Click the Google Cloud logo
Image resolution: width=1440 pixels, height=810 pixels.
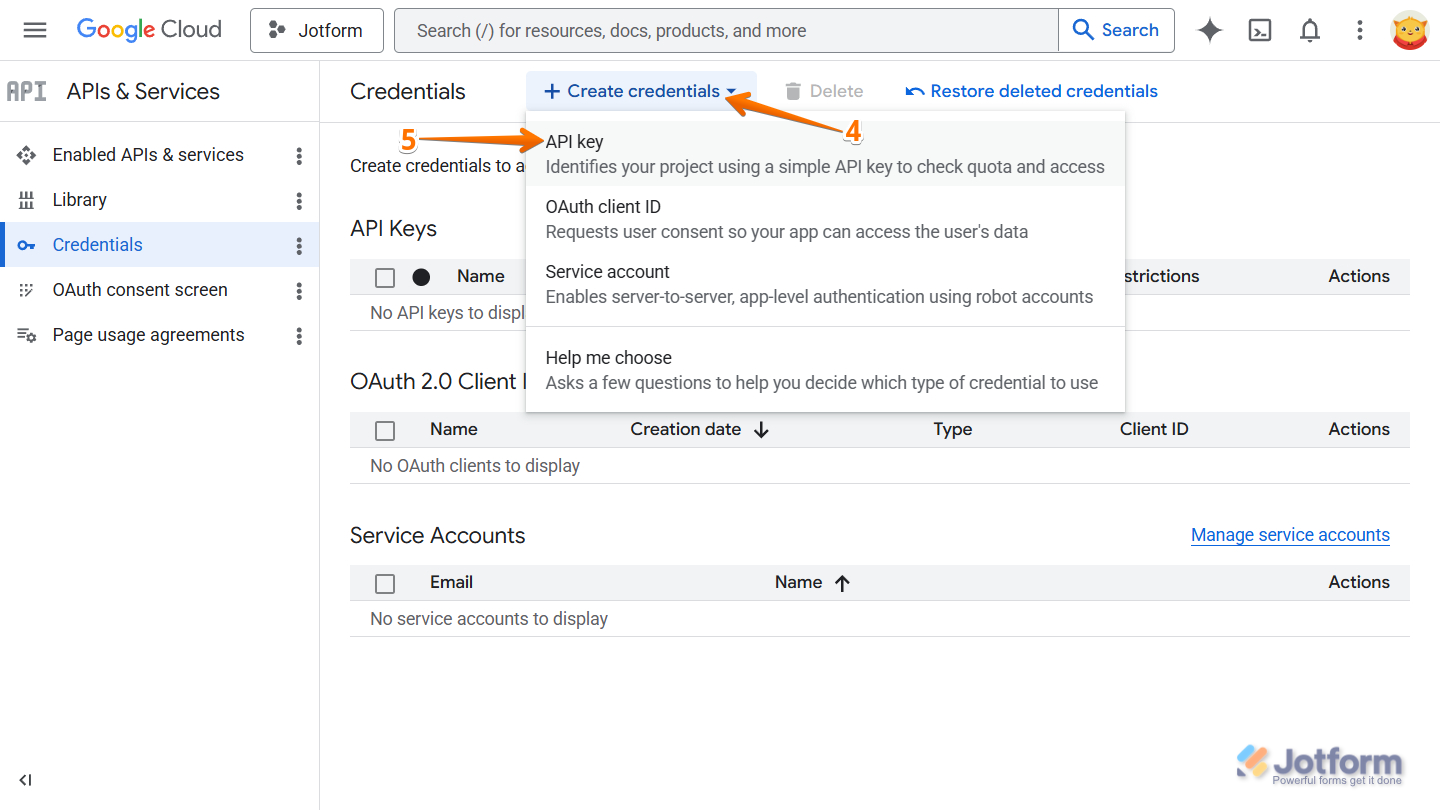[148, 29]
